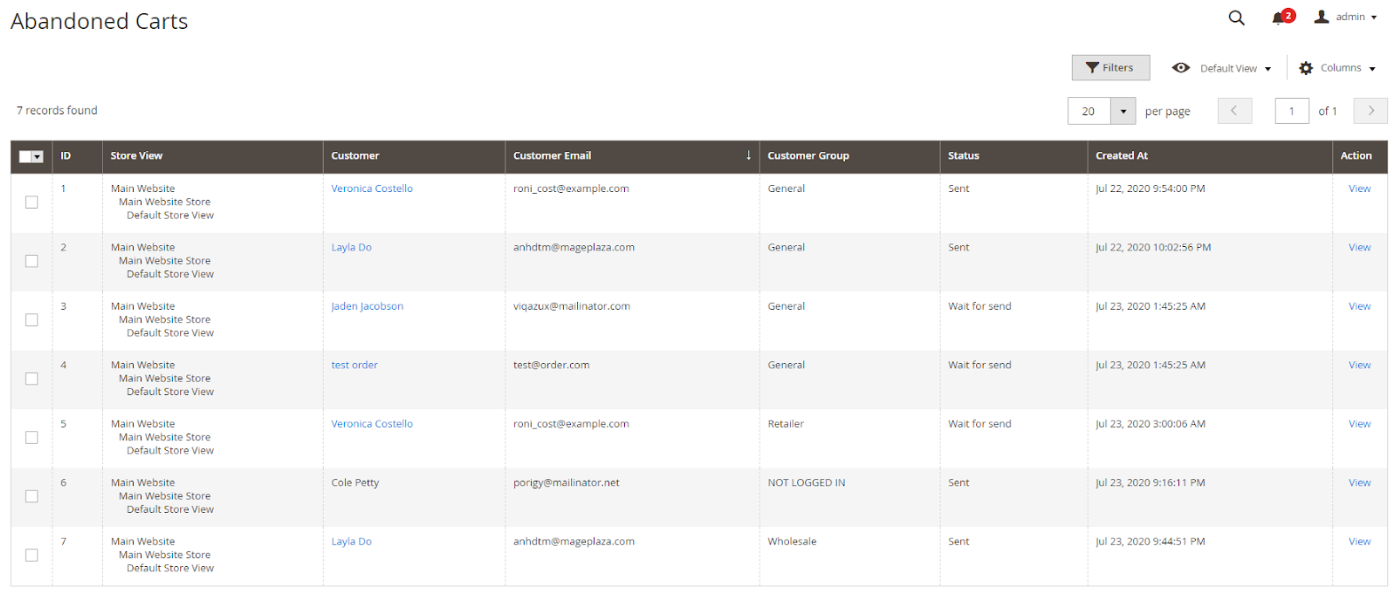This screenshot has width=1396, height=593.
Task: Click the eye icon for Default View
Action: point(1181,68)
